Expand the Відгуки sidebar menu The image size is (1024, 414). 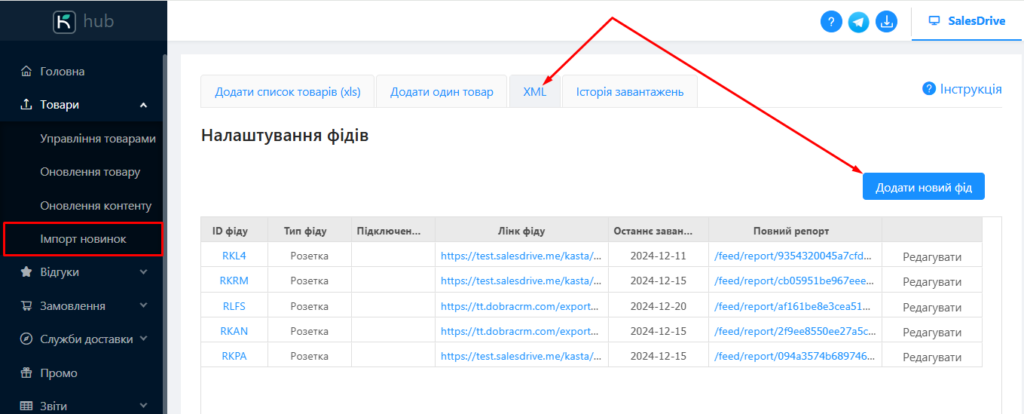click(x=143, y=272)
